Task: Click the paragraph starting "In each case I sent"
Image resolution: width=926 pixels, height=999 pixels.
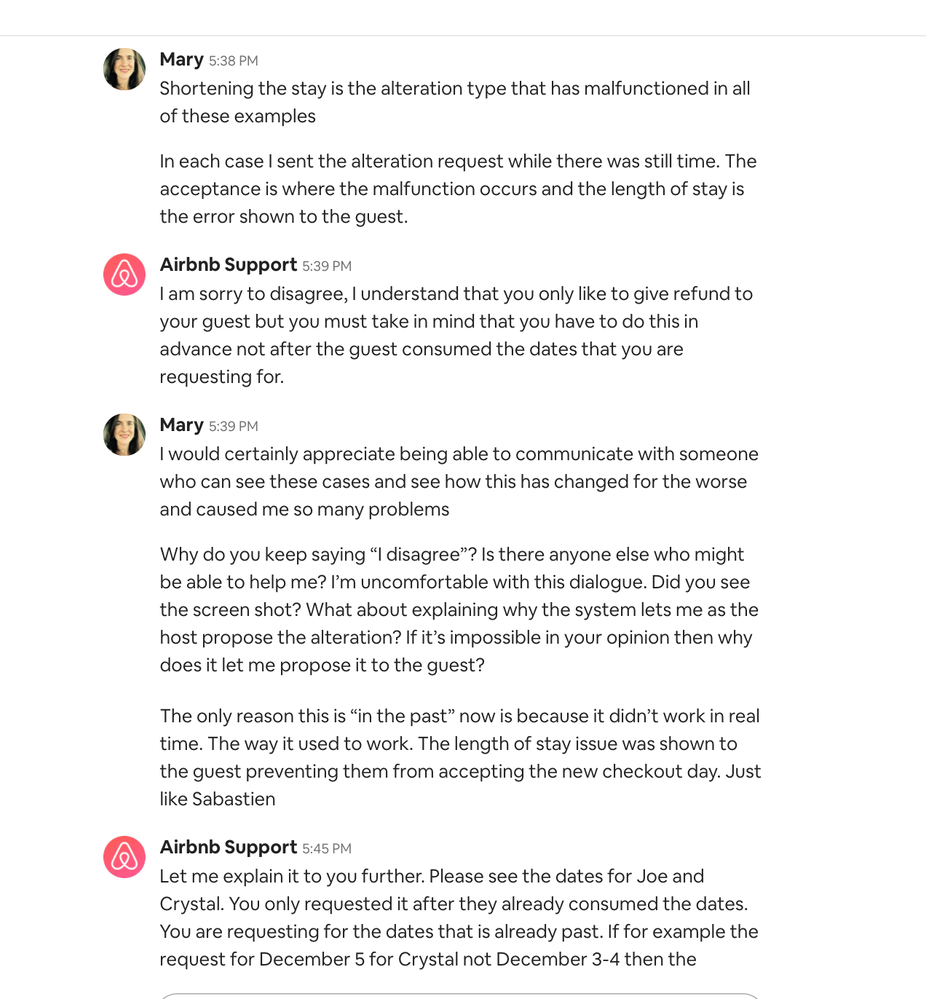Action: [458, 189]
